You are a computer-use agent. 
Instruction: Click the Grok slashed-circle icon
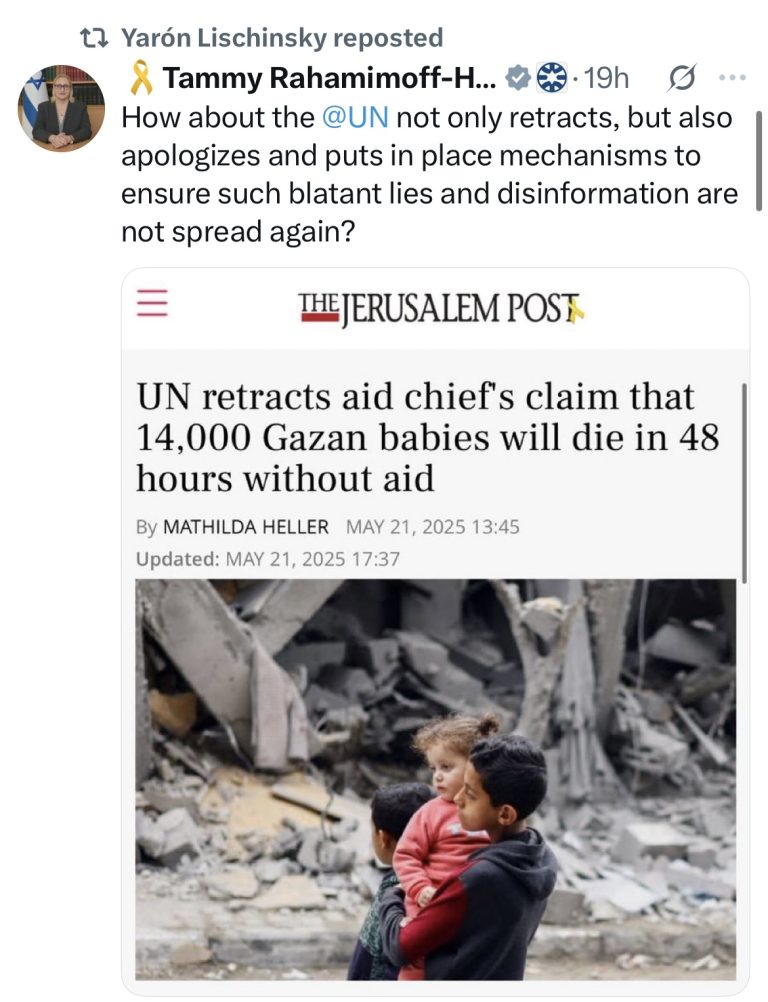click(681, 78)
